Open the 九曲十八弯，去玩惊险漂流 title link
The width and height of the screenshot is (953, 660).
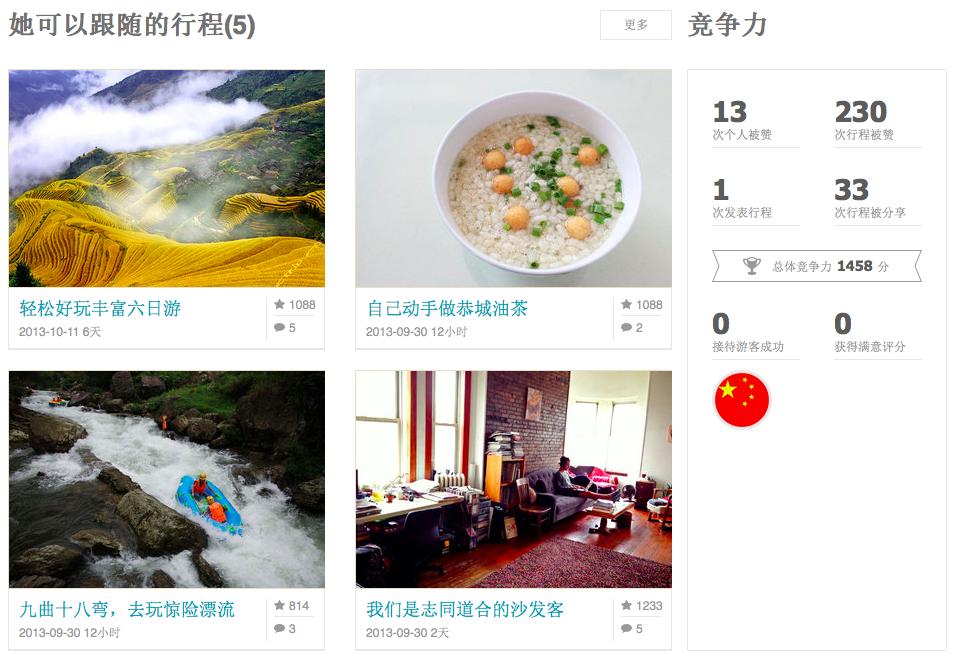tap(126, 609)
